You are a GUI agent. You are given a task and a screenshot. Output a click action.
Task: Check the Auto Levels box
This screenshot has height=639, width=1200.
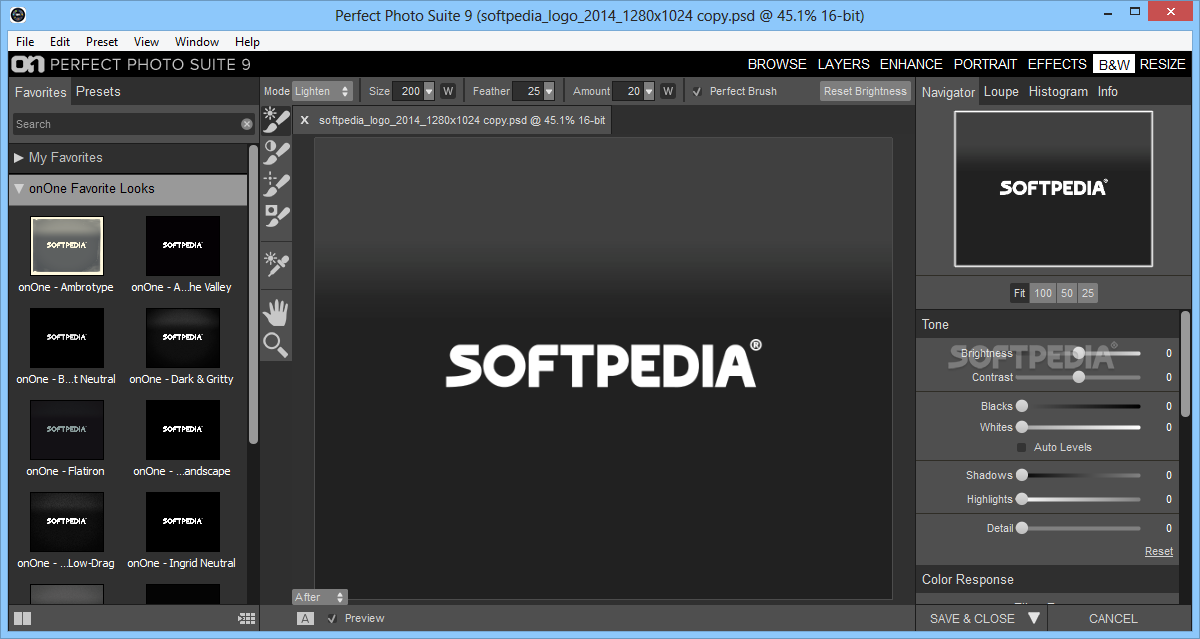tap(1022, 447)
